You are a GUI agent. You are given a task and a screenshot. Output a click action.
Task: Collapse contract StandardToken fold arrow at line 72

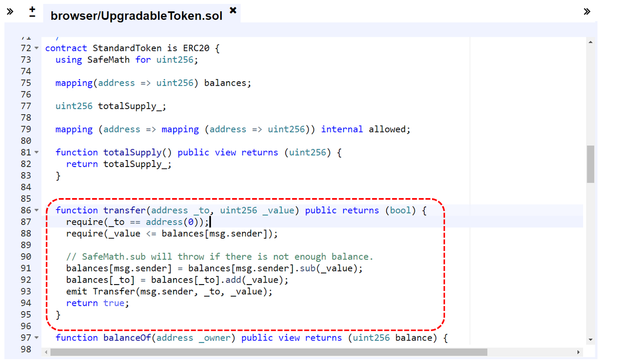pyautogui.click(x=36, y=48)
